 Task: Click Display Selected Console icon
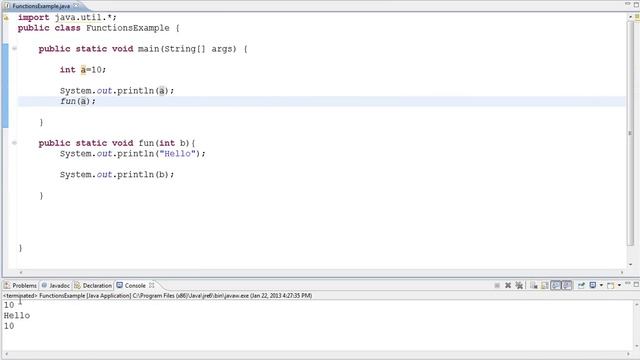[x=593, y=285]
